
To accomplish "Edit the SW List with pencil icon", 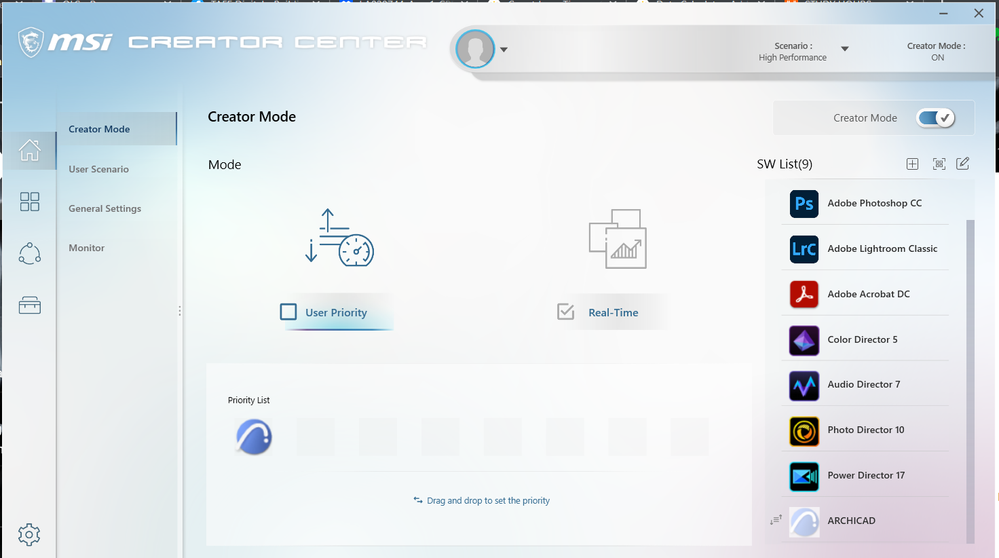I will (963, 164).
